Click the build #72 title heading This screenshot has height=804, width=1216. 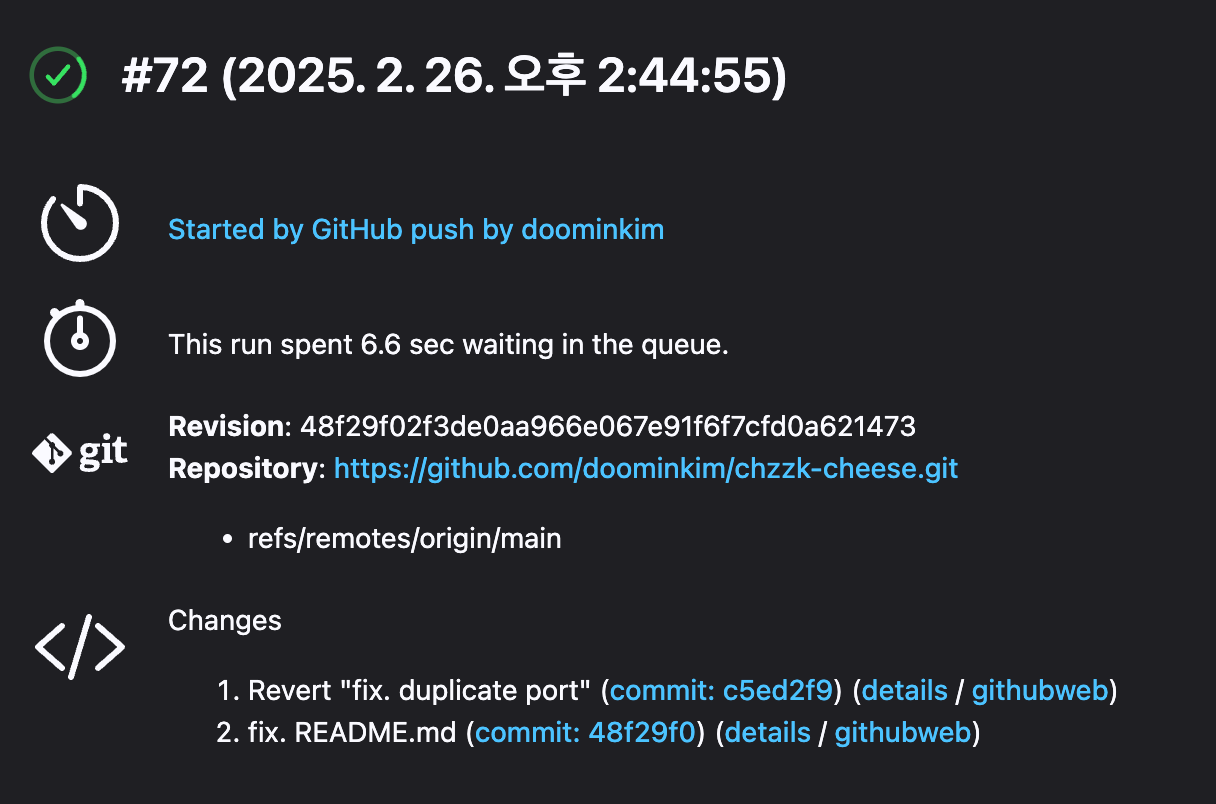click(x=454, y=76)
